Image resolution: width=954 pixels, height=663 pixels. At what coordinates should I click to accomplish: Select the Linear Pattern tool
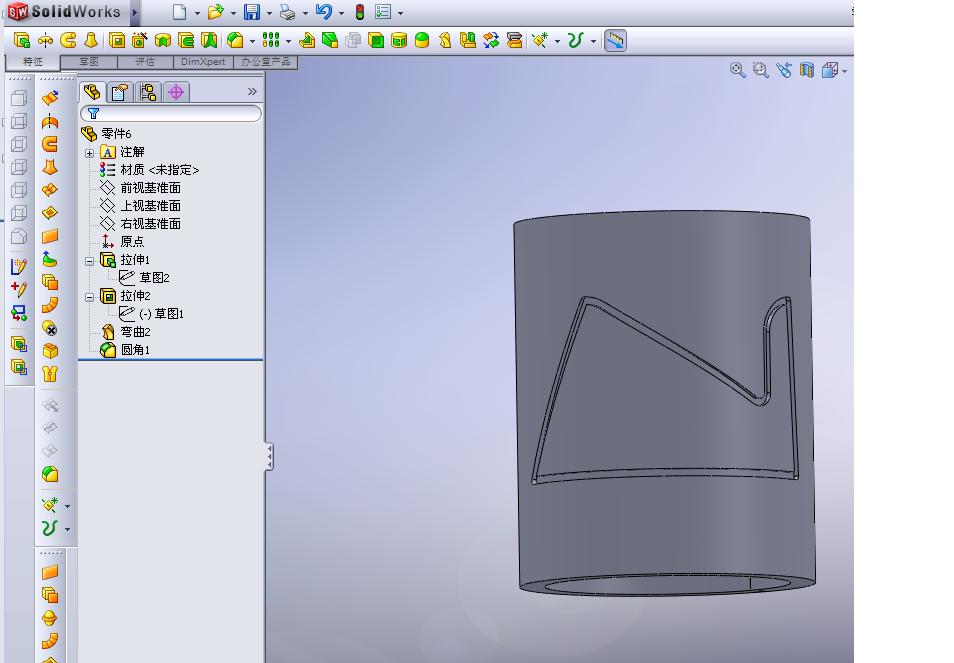pyautogui.click(x=271, y=41)
